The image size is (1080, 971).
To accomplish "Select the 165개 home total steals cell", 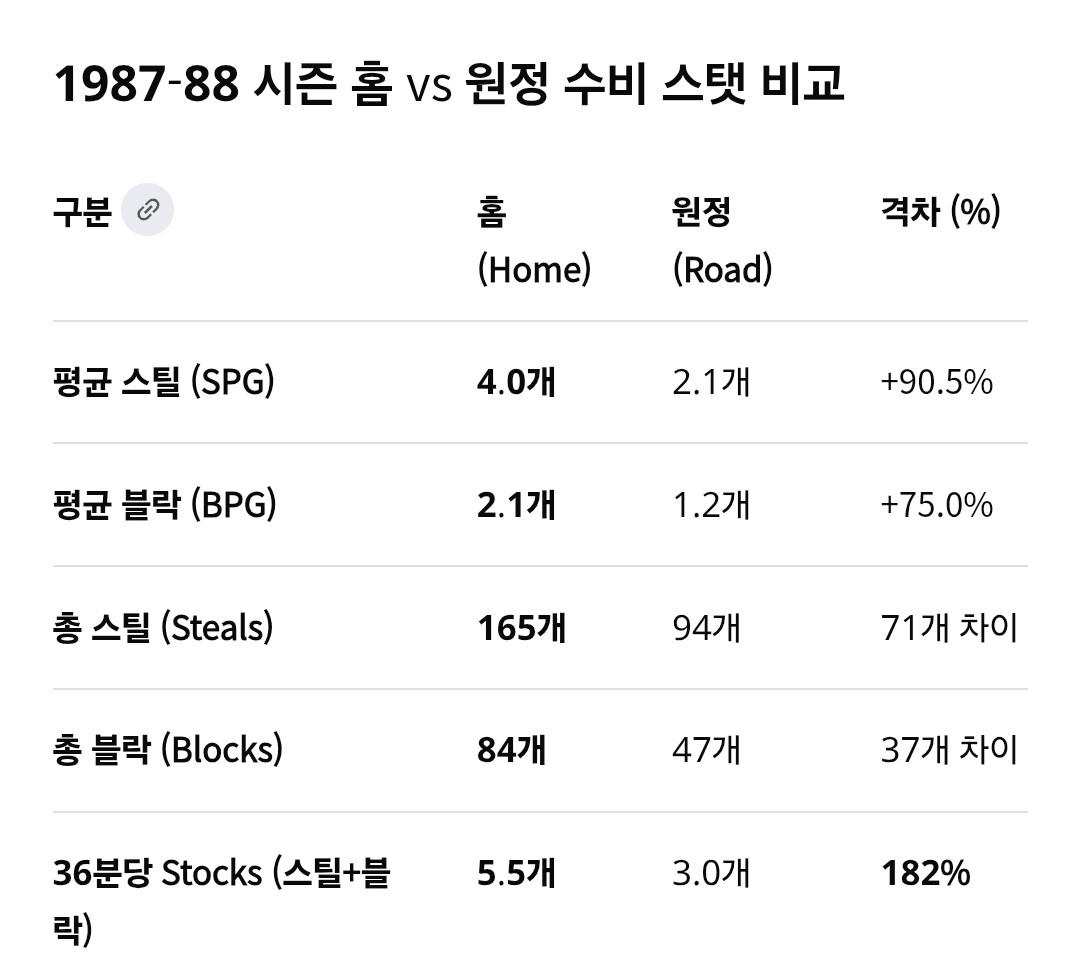I will [x=521, y=628].
